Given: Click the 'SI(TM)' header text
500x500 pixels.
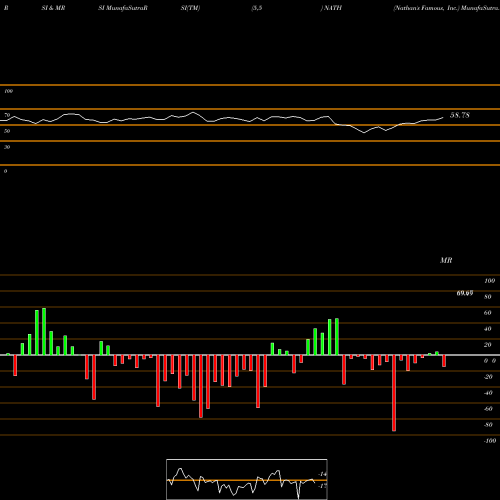Looking at the screenshot, I should click(190, 8).
